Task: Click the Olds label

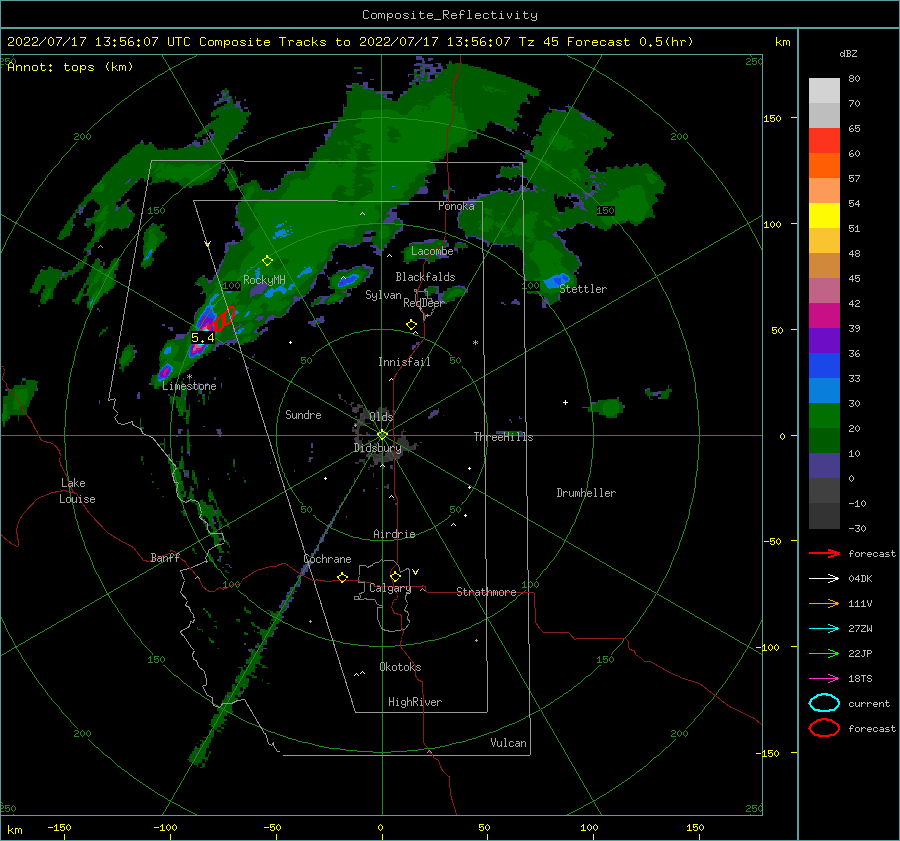Action: 381,417
